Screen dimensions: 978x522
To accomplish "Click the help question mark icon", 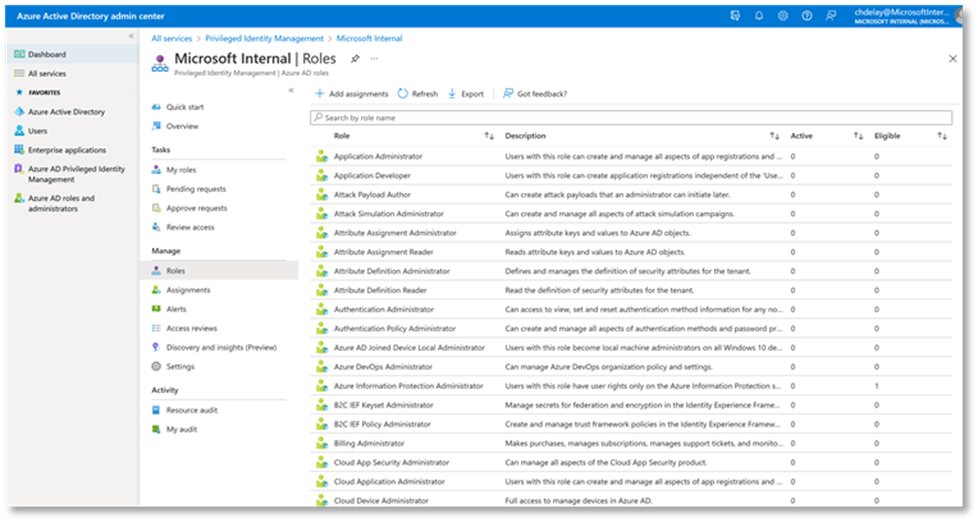I will point(806,16).
